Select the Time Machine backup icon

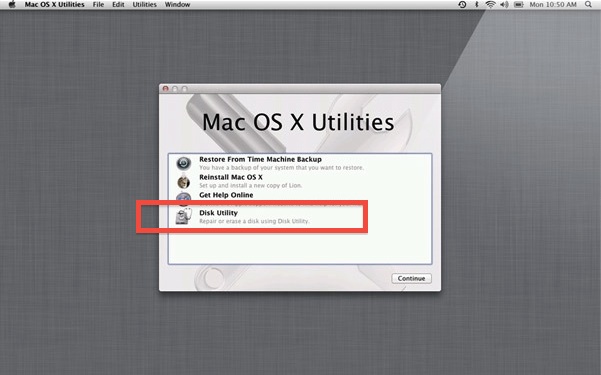(x=184, y=163)
